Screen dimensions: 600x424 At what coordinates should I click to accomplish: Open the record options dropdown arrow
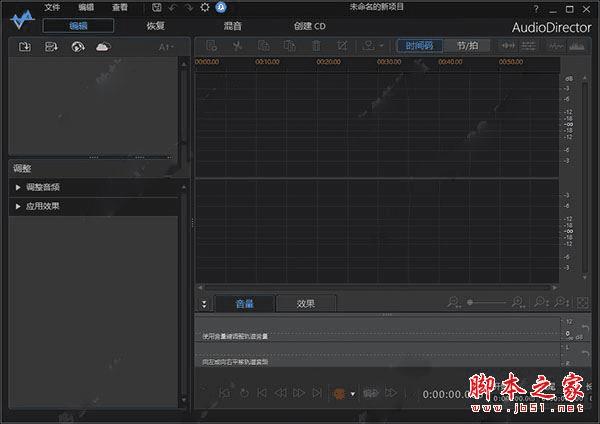353,394
